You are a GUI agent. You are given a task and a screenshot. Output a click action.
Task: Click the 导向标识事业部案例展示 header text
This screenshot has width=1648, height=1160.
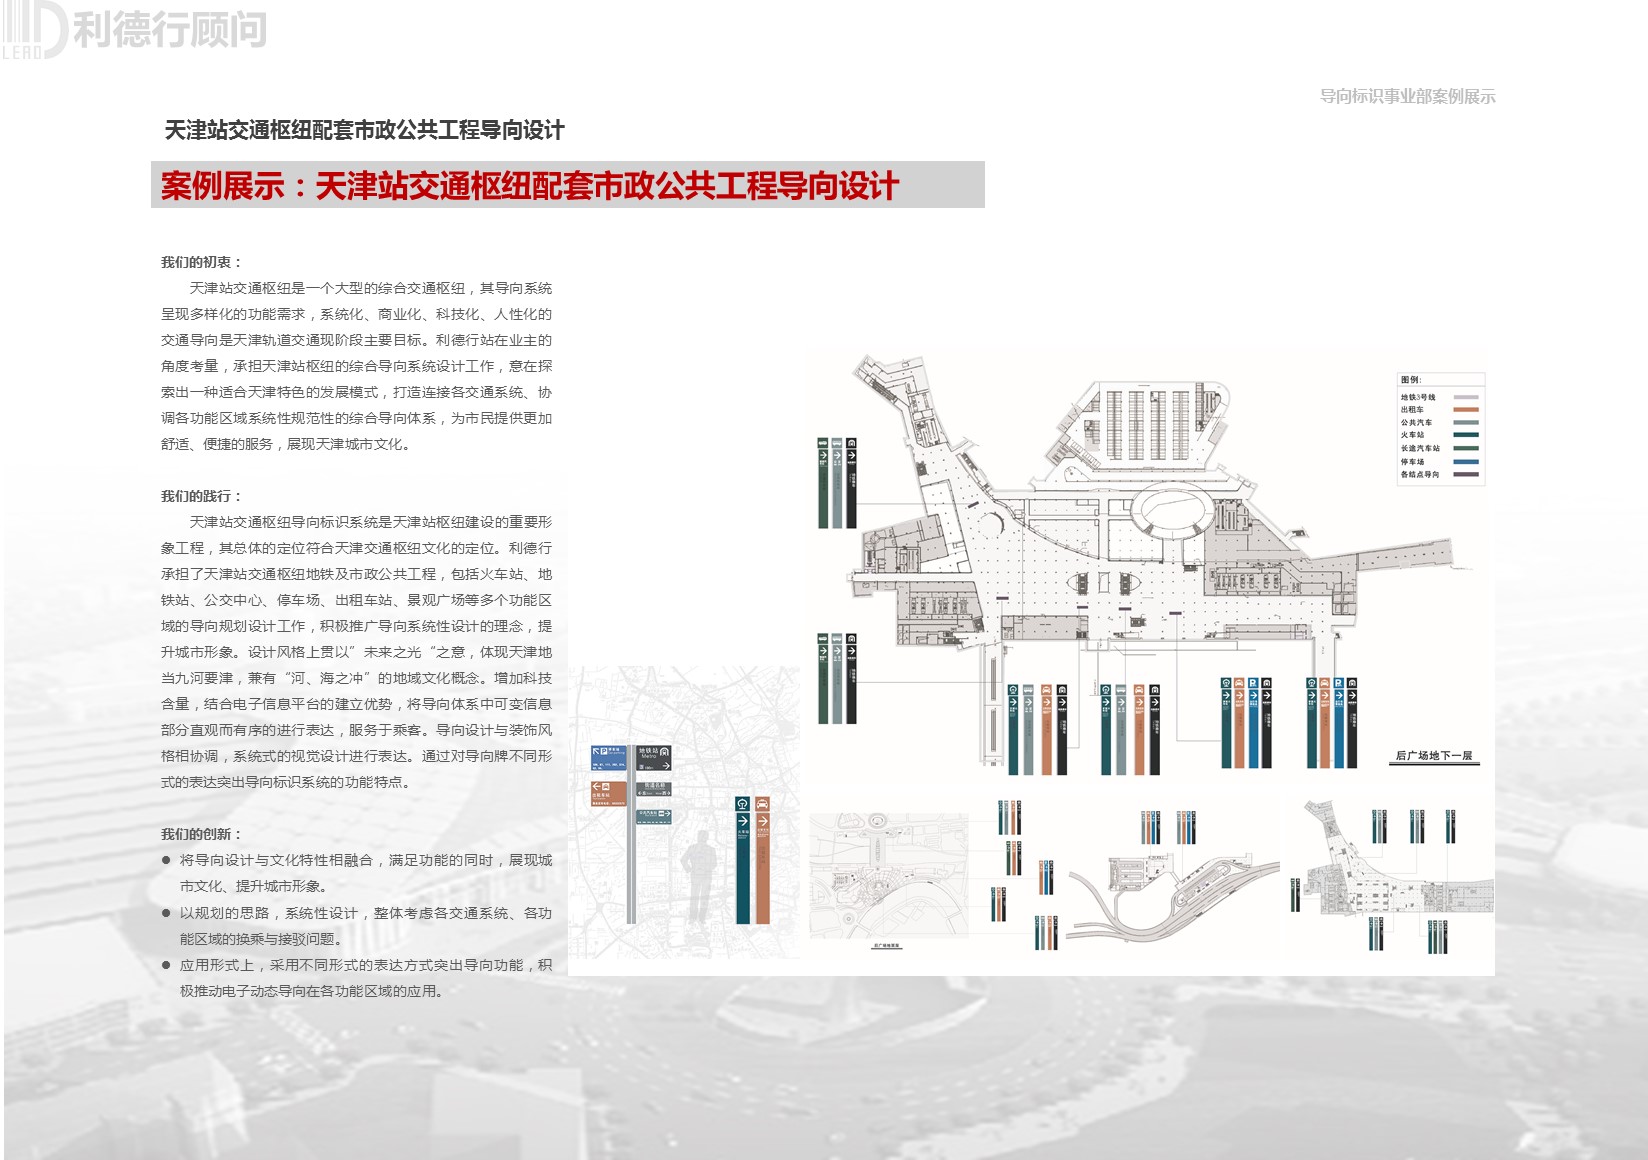[x=1407, y=96]
